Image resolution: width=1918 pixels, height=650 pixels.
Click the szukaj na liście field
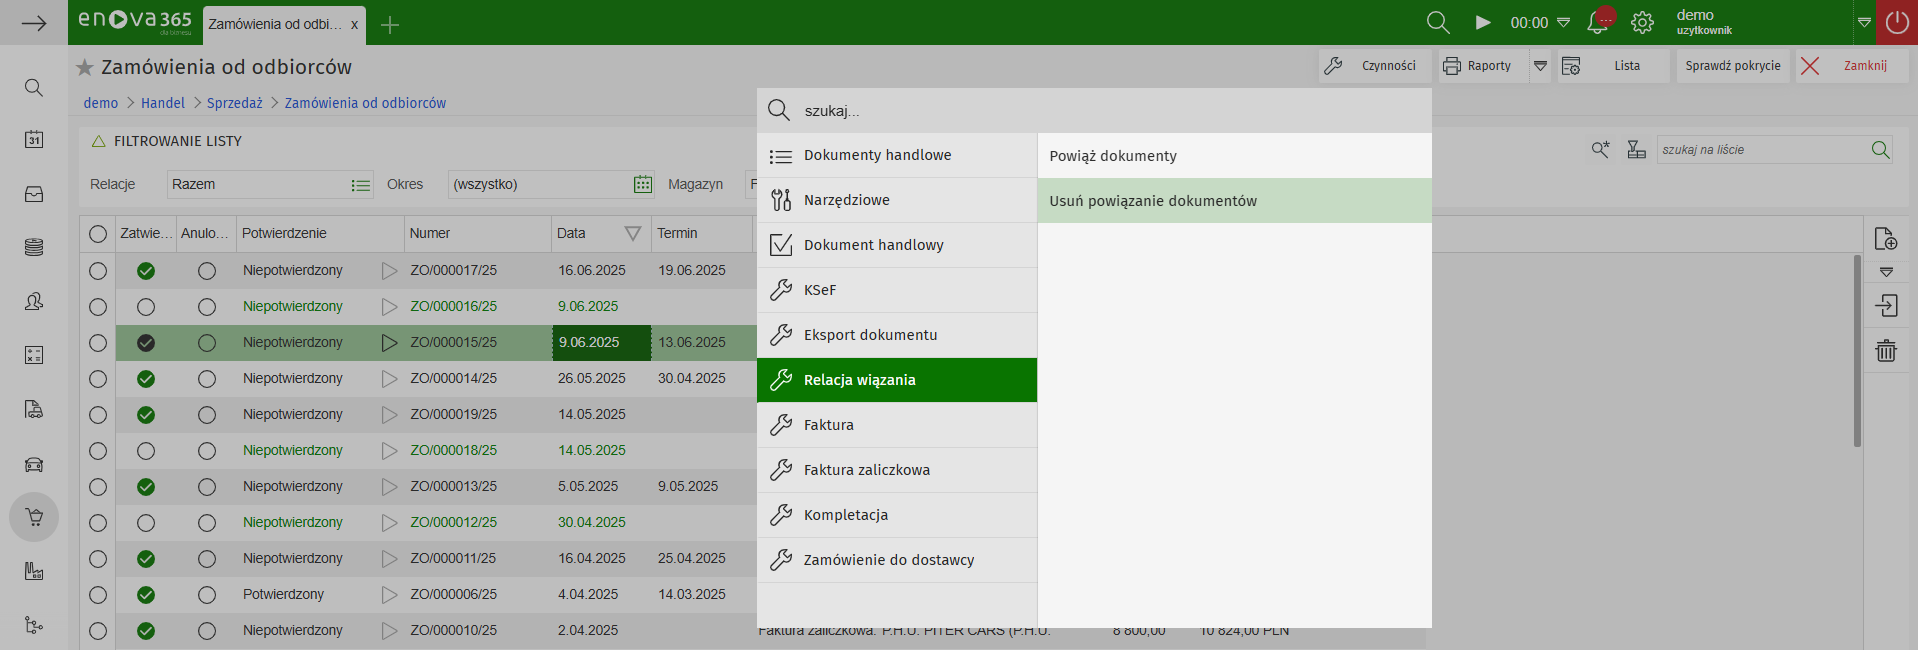pyautogui.click(x=1760, y=150)
